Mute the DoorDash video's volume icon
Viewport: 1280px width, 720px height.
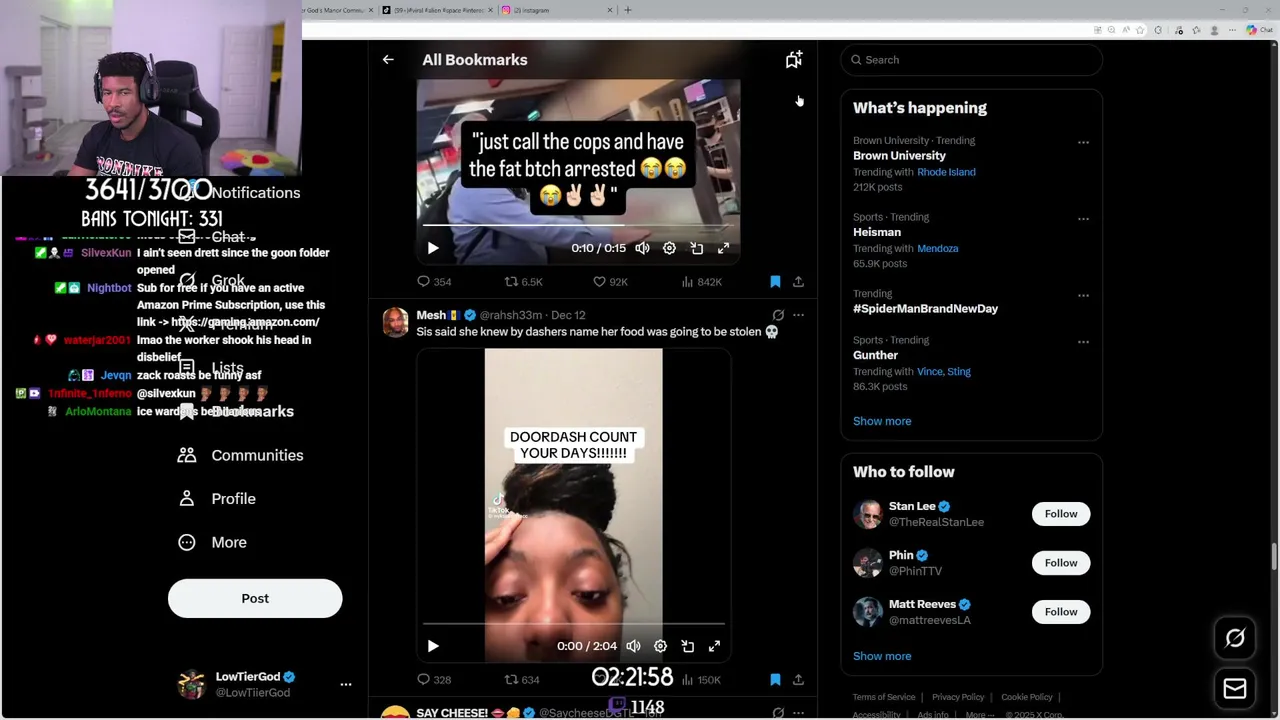633,646
